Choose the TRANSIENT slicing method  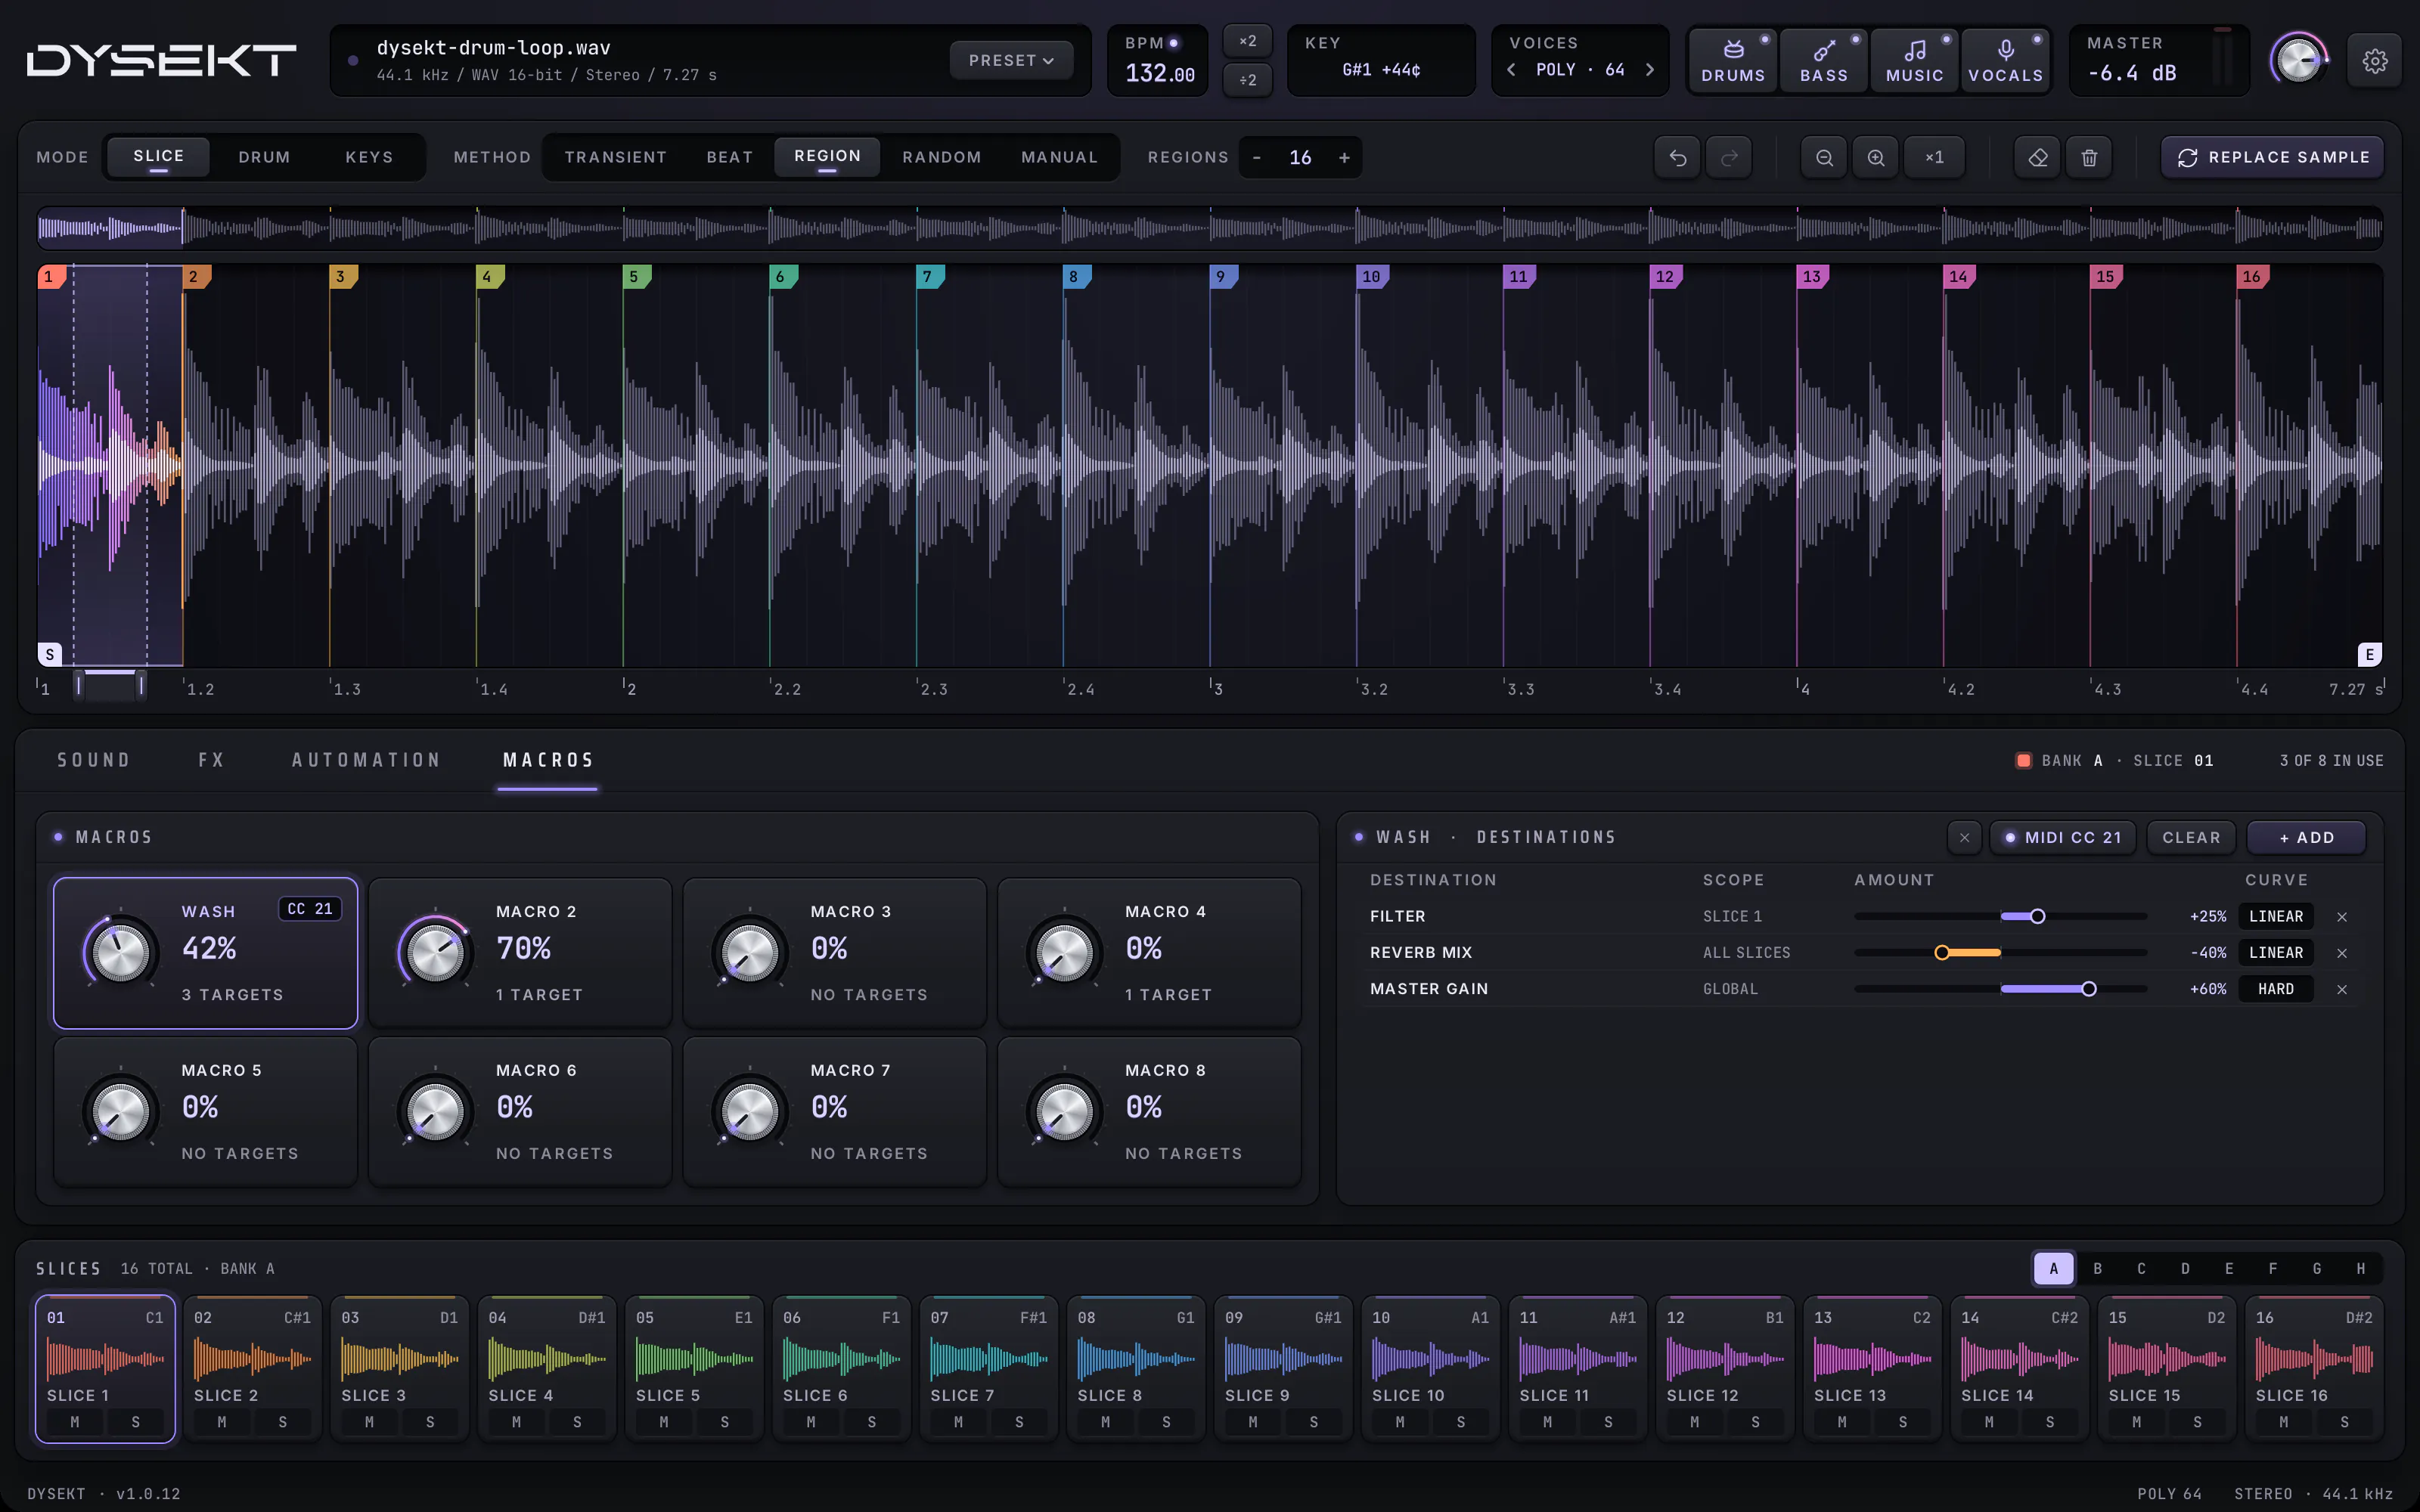(x=615, y=157)
